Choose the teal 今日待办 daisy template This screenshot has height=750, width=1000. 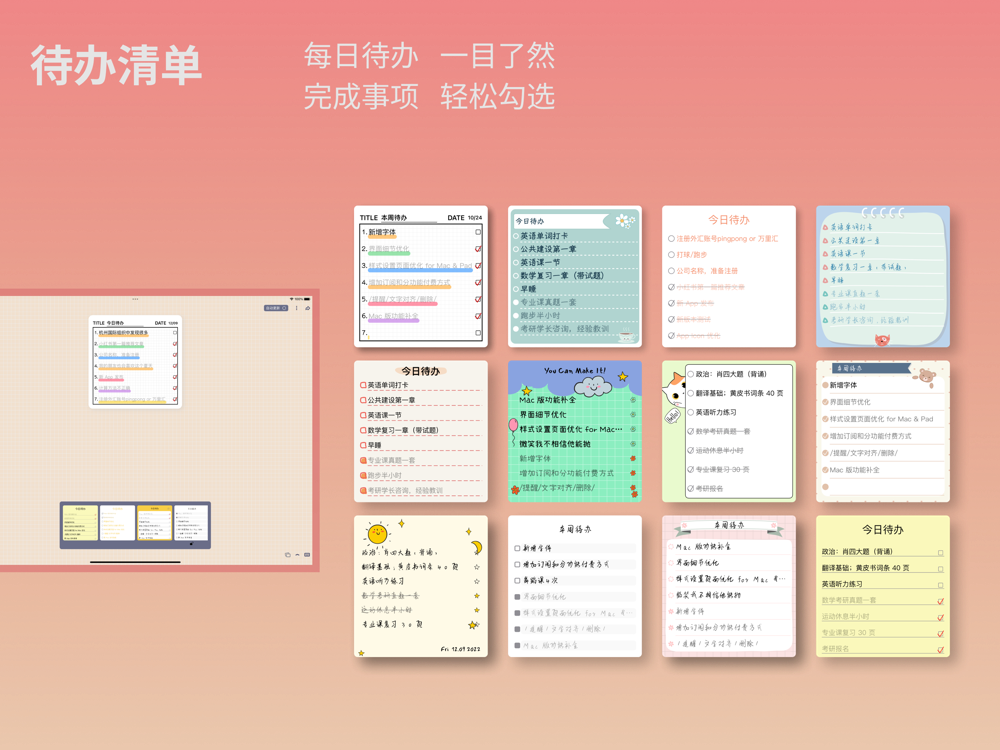tap(575, 276)
